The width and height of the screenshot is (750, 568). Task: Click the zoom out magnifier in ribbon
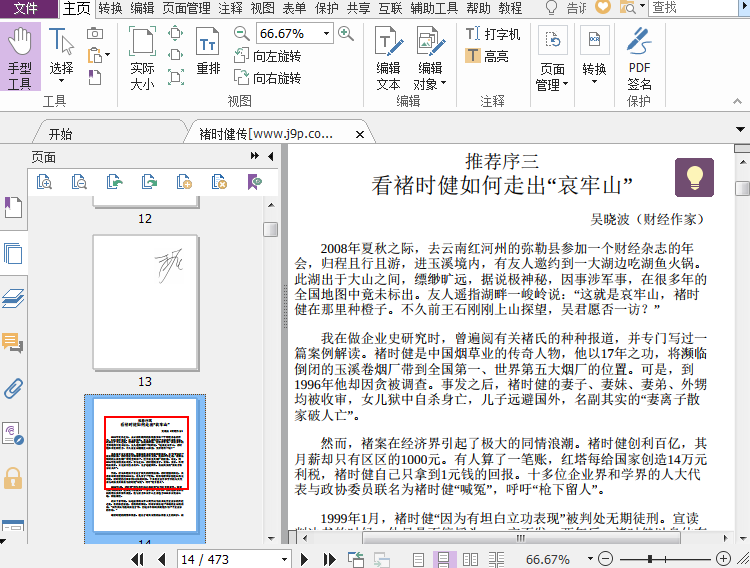pos(242,33)
